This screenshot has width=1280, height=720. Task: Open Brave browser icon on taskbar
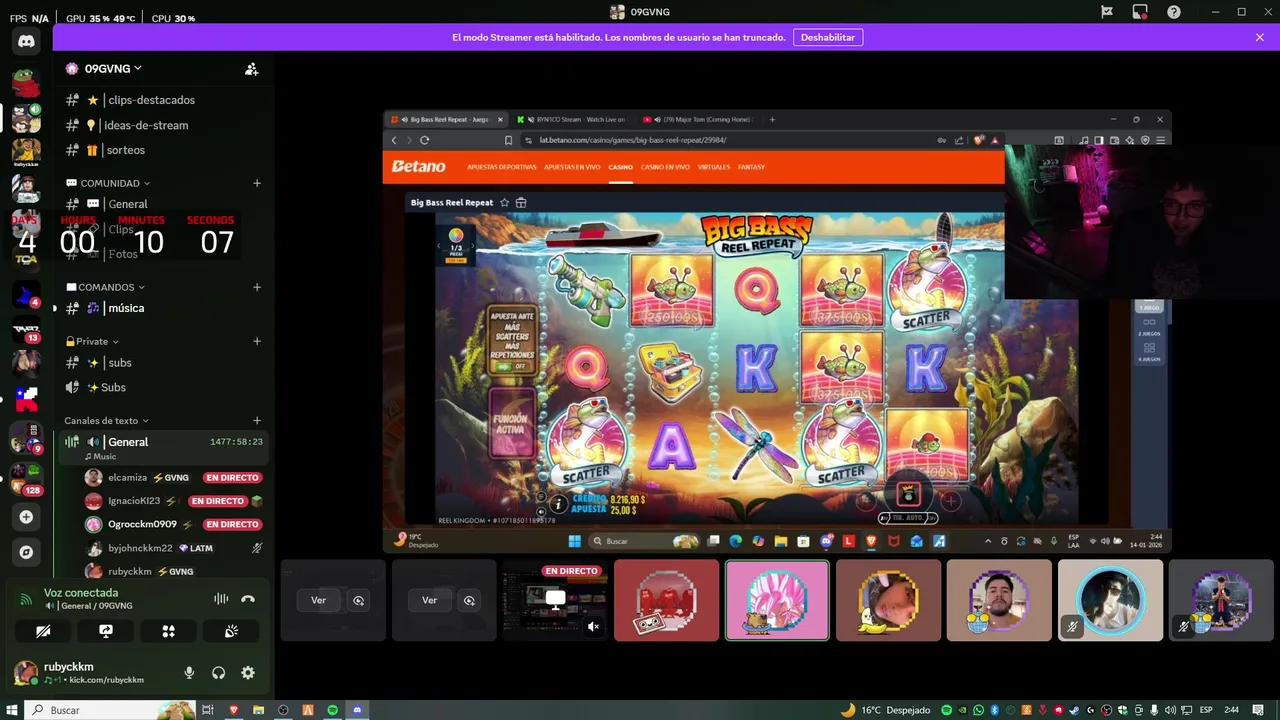[234, 710]
